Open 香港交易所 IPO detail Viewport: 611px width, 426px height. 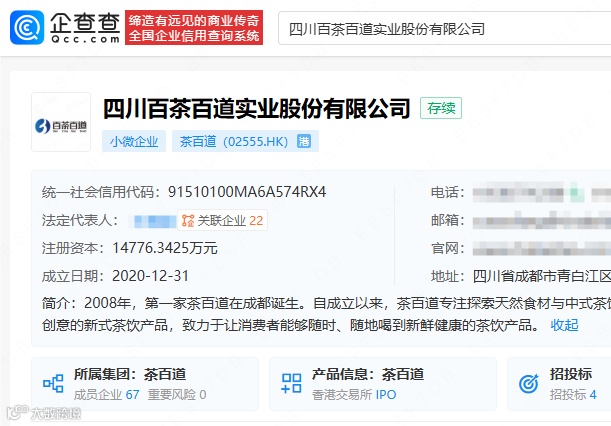click(x=354, y=394)
